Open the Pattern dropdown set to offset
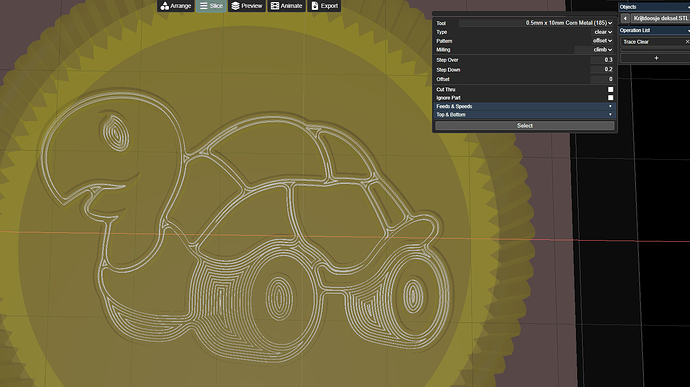This screenshot has height=387, width=690. point(602,41)
